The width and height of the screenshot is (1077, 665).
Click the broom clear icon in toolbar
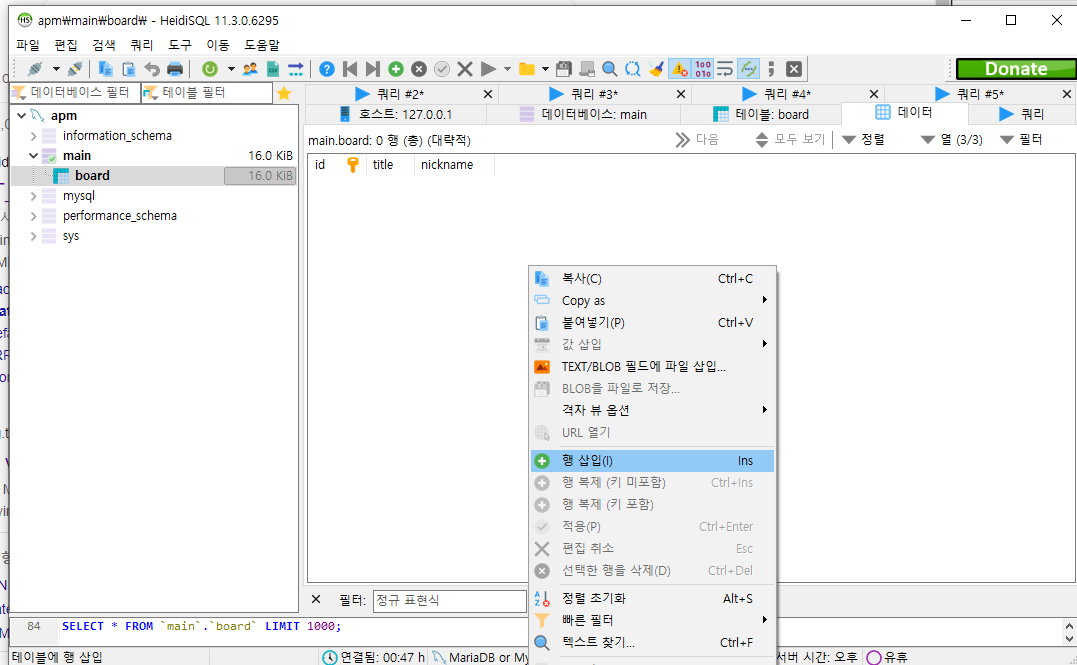(x=656, y=69)
